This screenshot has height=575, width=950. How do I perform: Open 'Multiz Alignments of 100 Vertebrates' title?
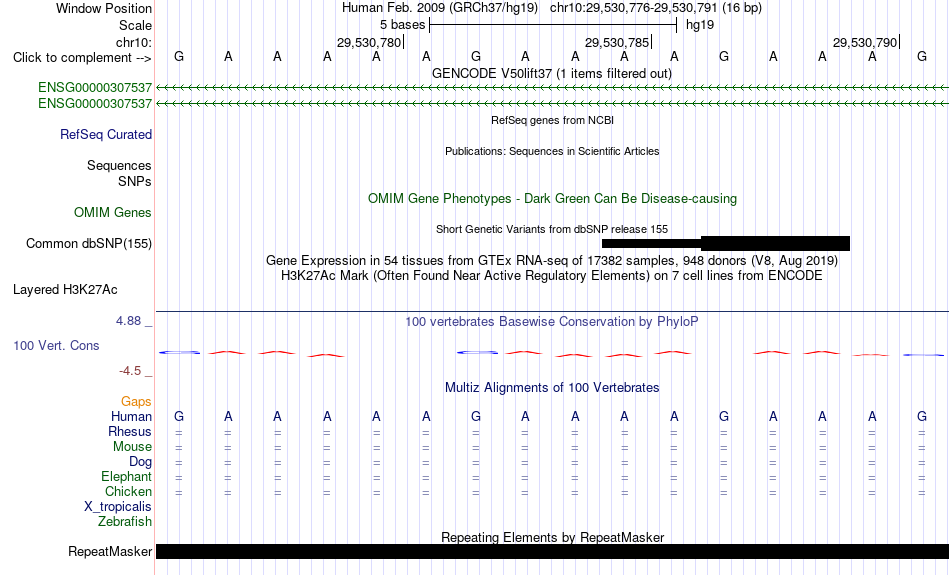click(x=552, y=388)
